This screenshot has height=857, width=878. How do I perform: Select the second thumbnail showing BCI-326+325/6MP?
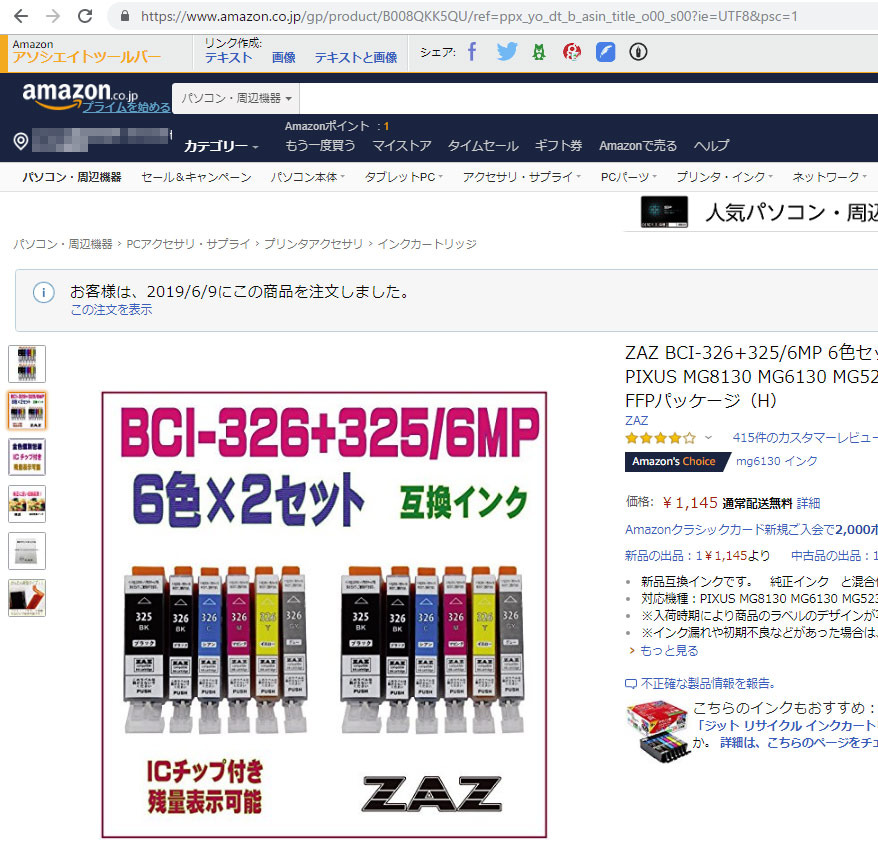(x=27, y=411)
